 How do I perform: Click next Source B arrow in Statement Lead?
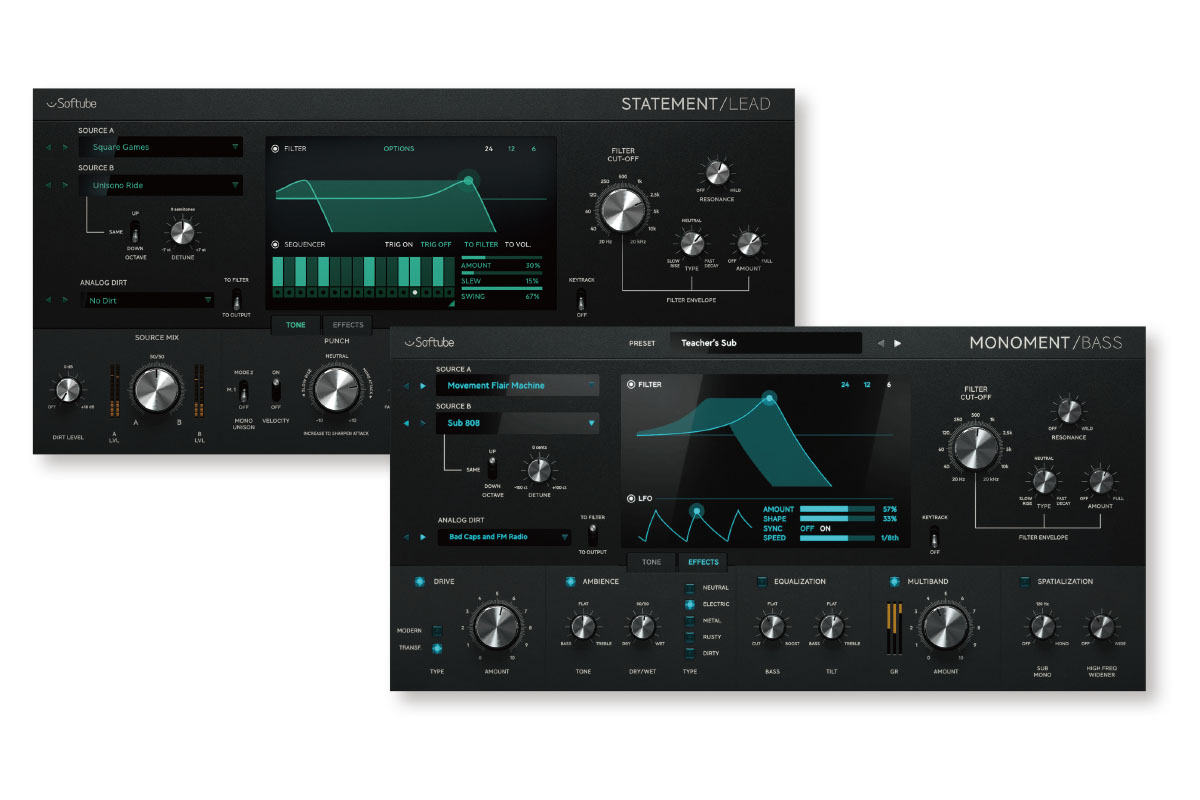(x=65, y=185)
